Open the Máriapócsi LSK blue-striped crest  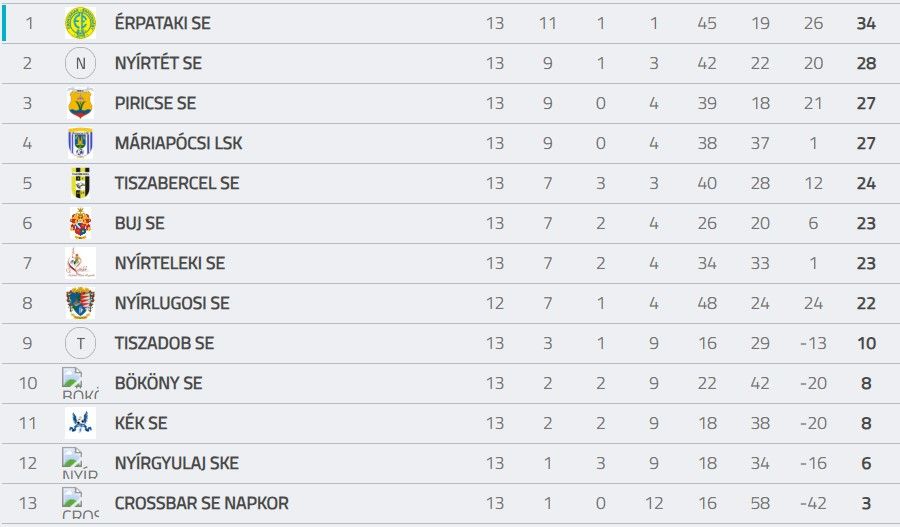click(80, 143)
